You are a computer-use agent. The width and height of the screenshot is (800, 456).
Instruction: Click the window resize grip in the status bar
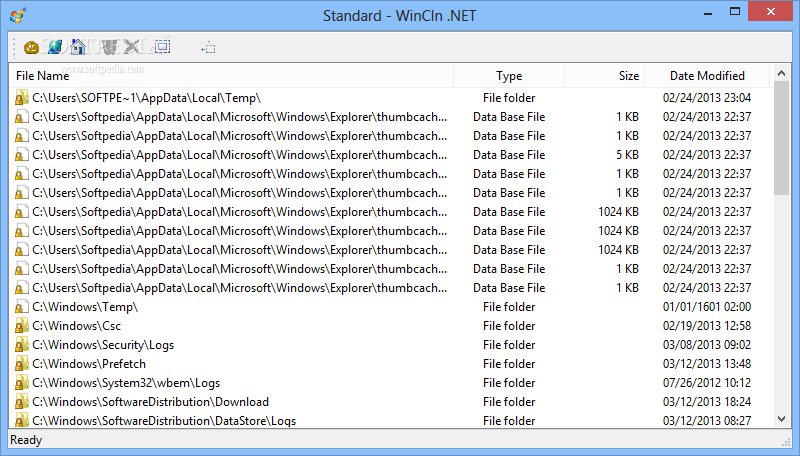(786, 442)
